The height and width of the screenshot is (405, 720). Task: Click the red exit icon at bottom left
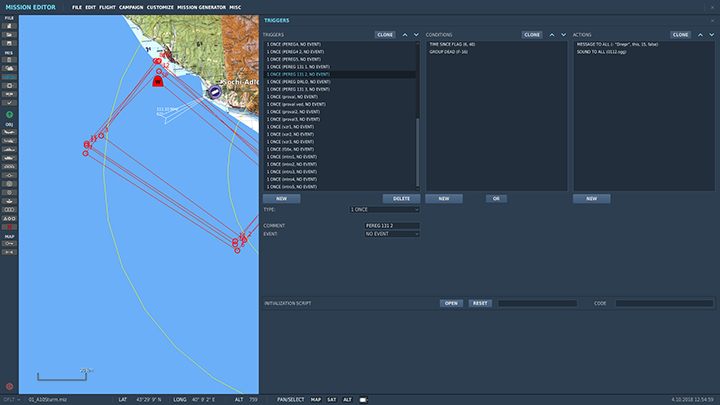click(9, 386)
